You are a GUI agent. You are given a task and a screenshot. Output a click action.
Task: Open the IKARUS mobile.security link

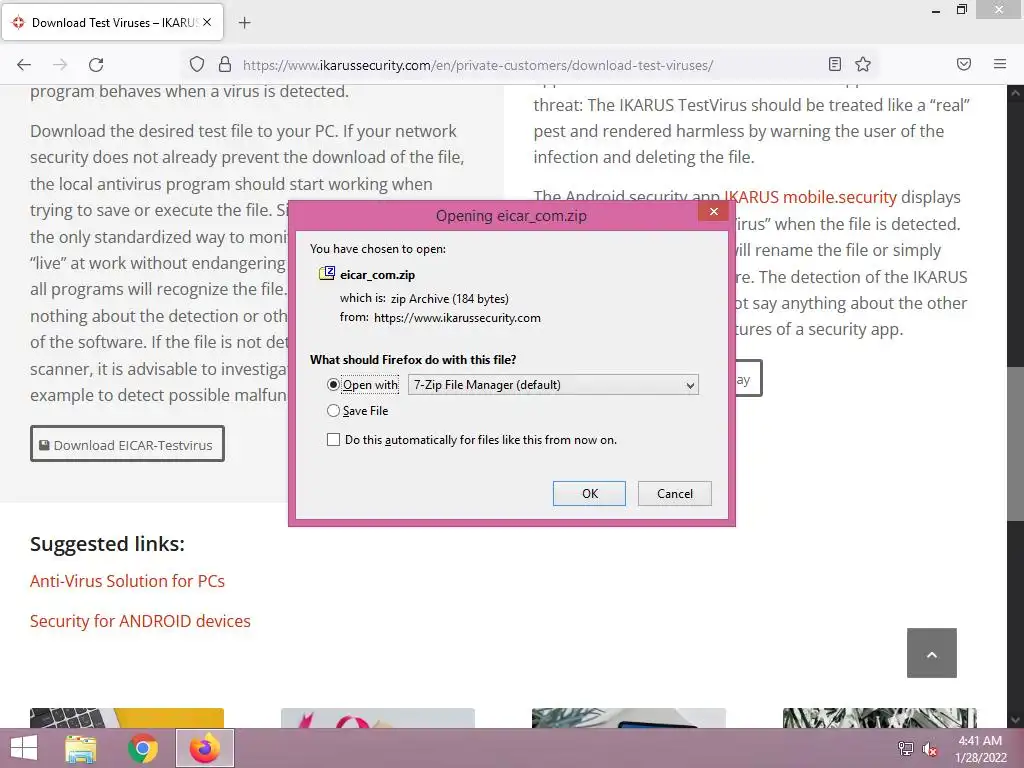(x=810, y=197)
